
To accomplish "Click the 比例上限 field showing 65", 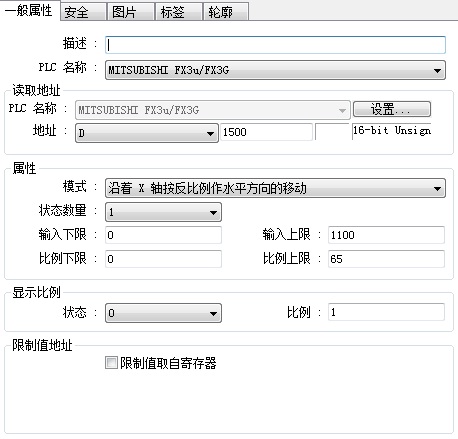I will pyautogui.click(x=386, y=259).
